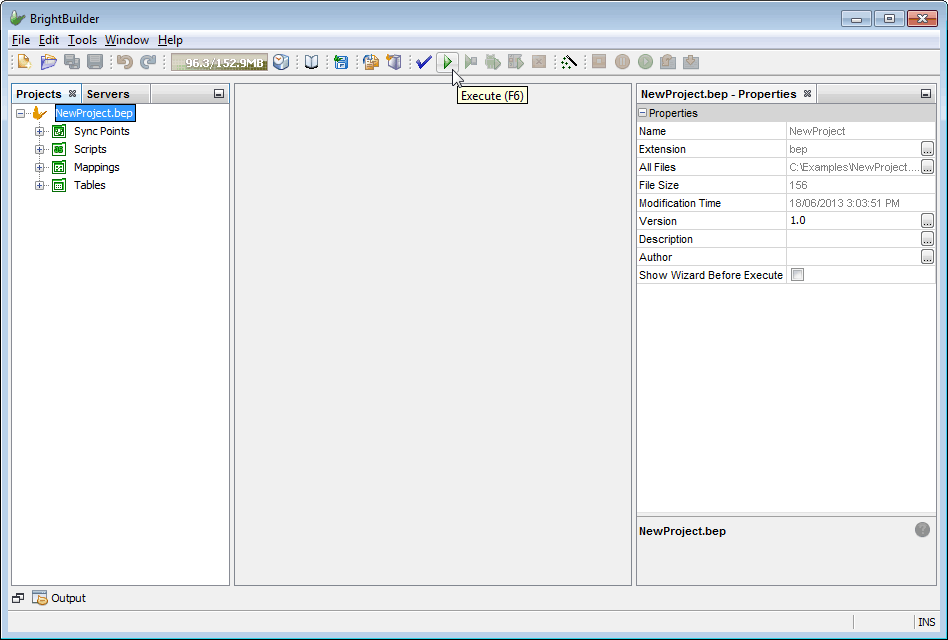The width and height of the screenshot is (948, 640).
Task: Click the ellipsis button for Author
Action: point(927,257)
